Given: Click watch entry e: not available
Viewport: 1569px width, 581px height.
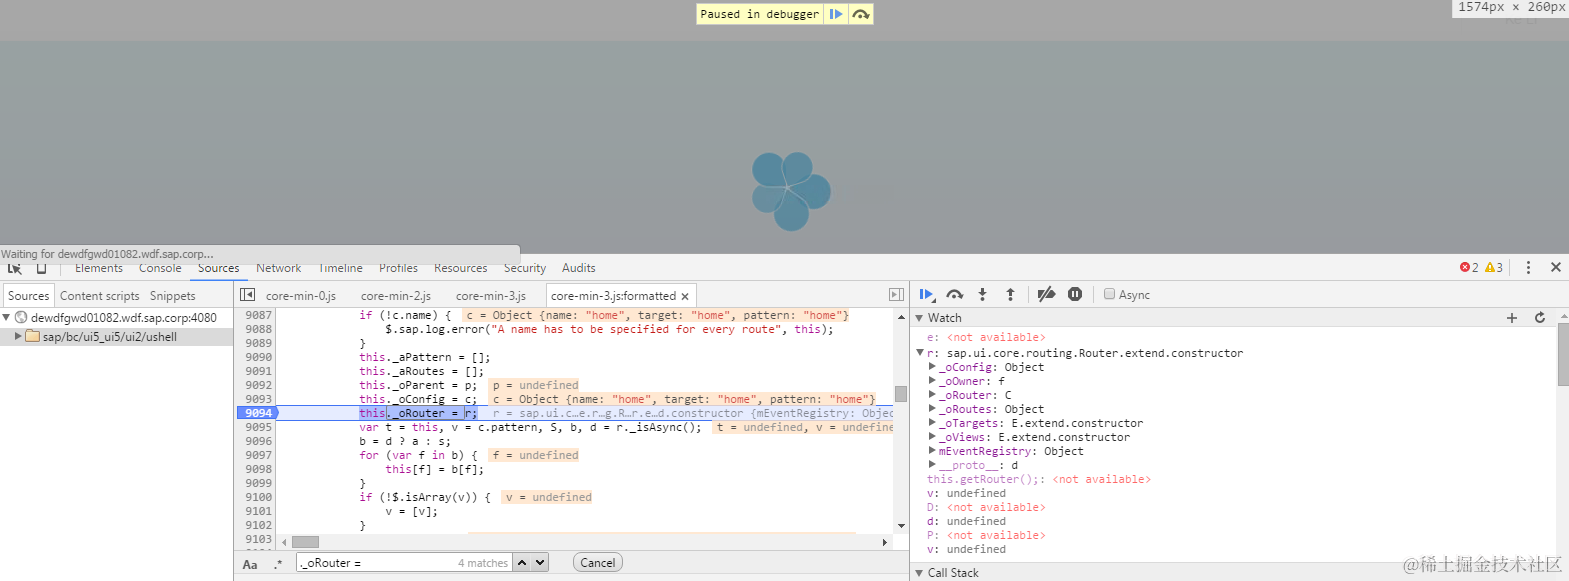Looking at the screenshot, I should point(985,337).
